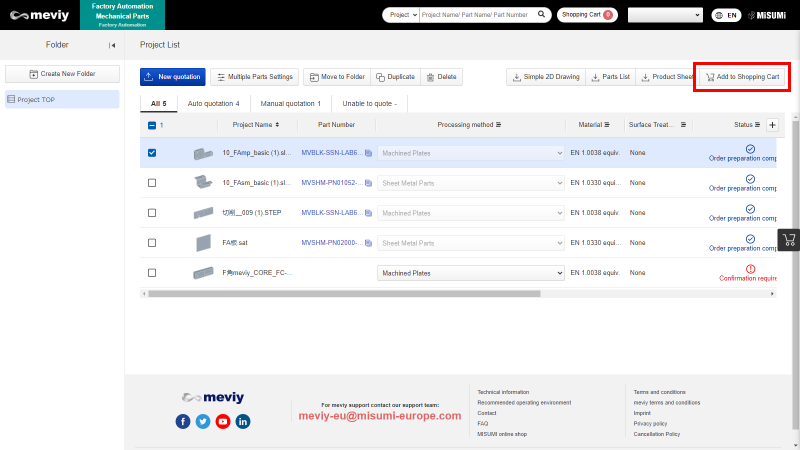This screenshot has height=450, width=800.
Task: Select the All 5 tab
Action: pyautogui.click(x=159, y=104)
